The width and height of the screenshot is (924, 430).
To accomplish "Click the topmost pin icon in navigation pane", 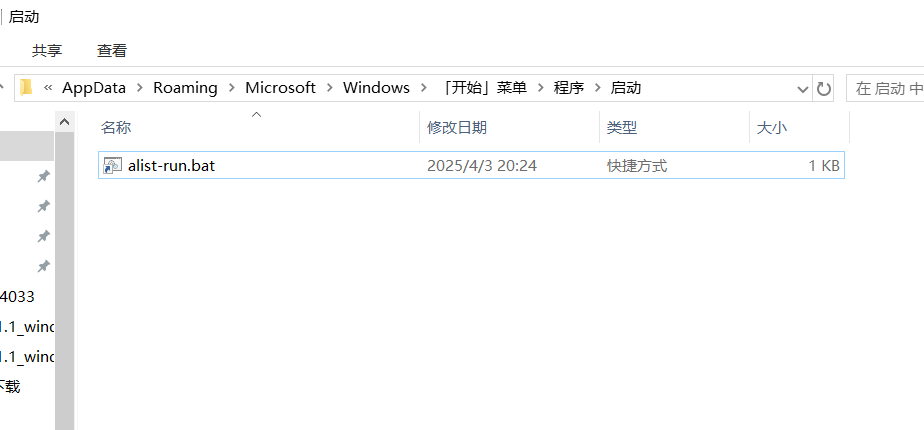I will tap(43, 177).
